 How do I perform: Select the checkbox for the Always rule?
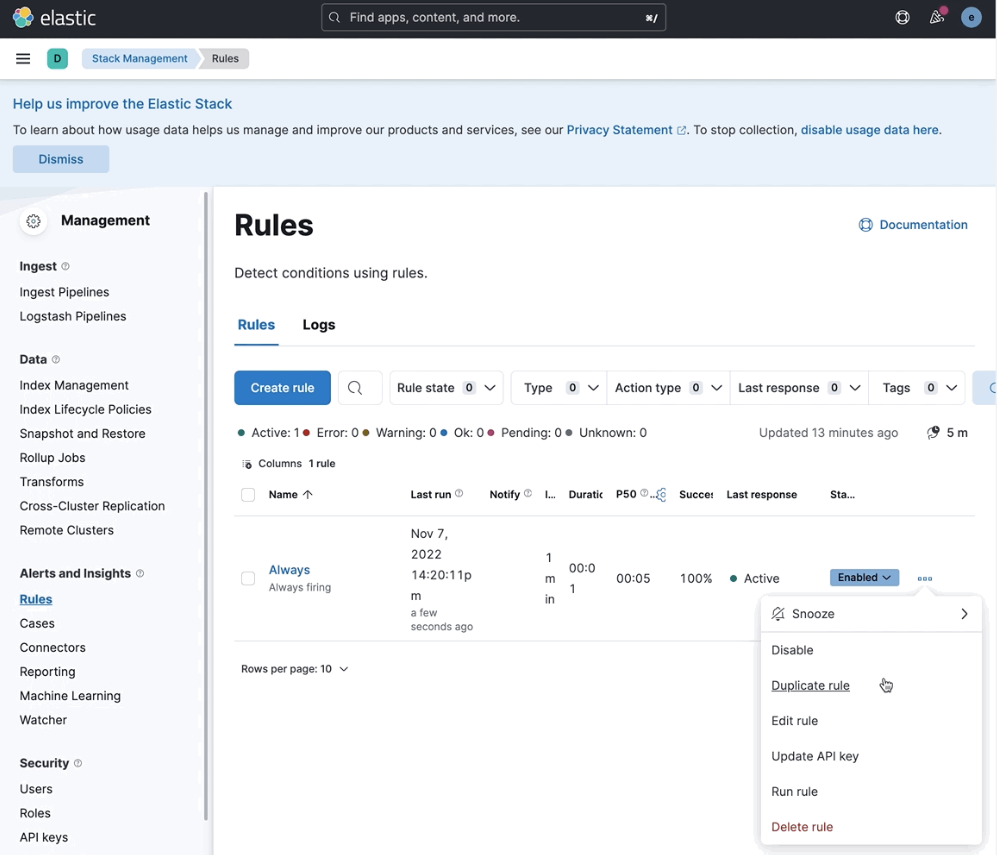coord(247,578)
